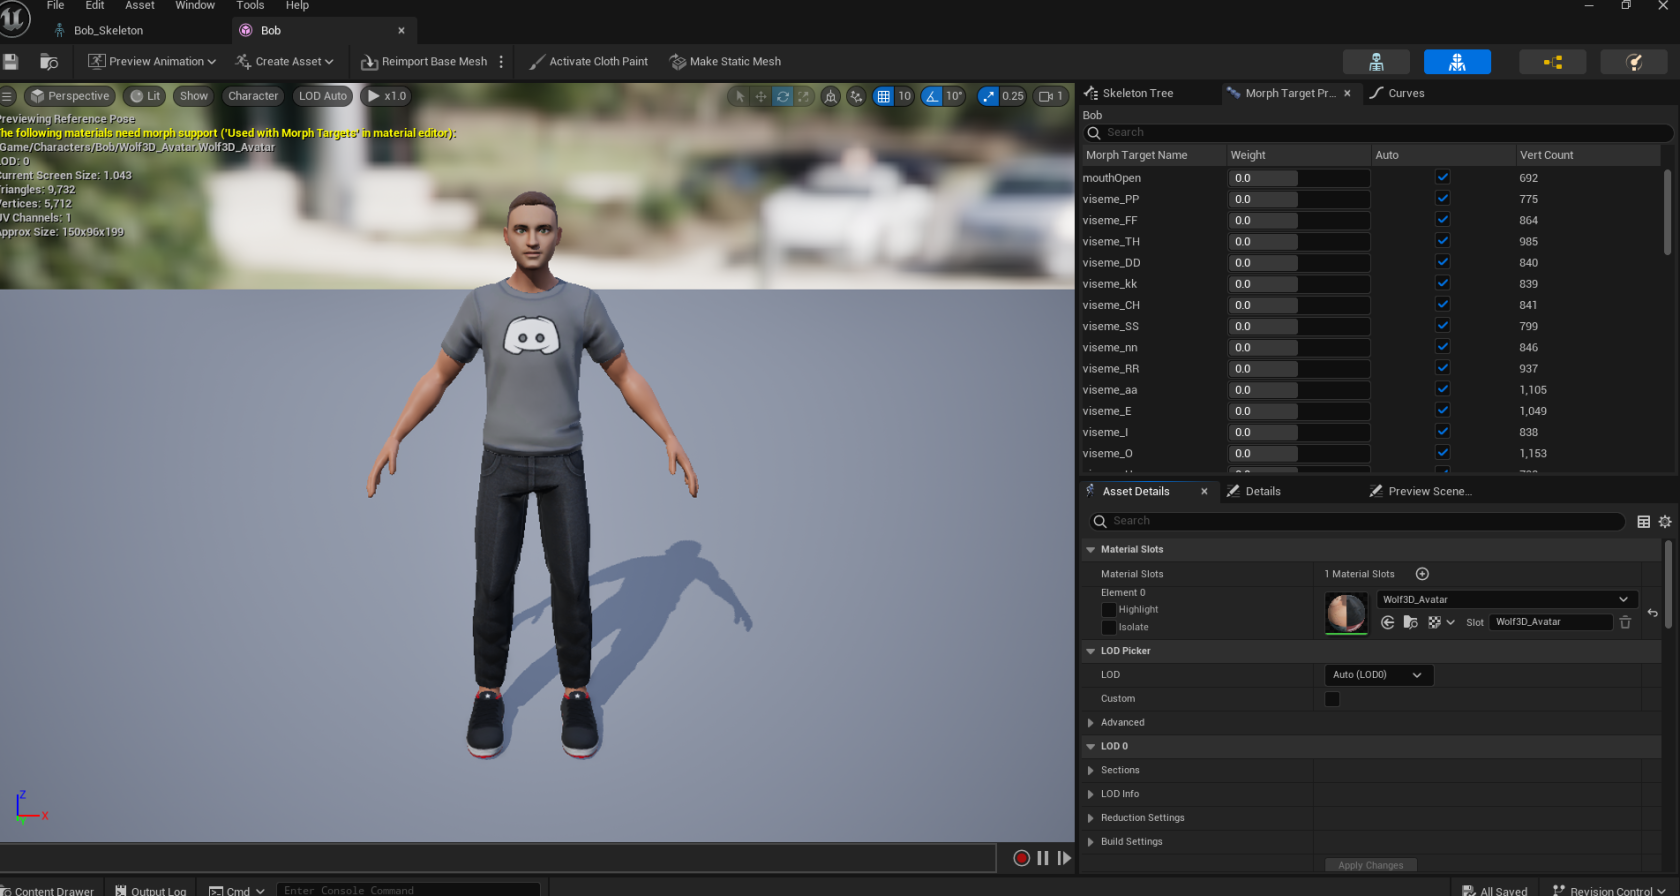Screen dimensions: 1680x896
Task: Open the Asset Details settings gear
Action: point(1665,521)
